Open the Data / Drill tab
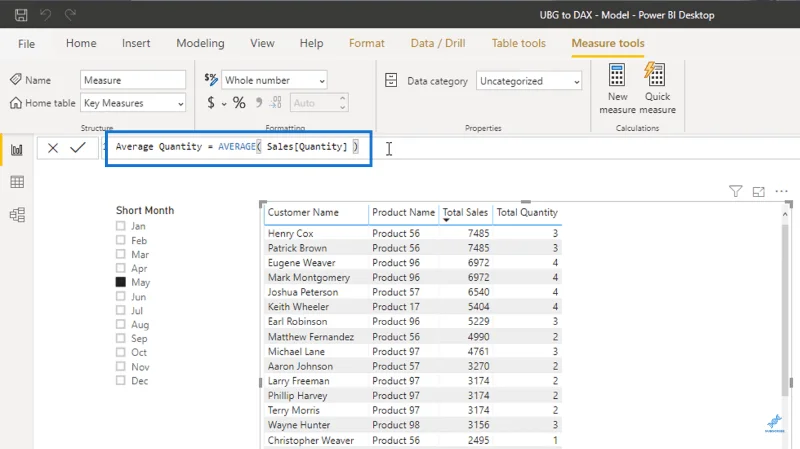This screenshot has height=449, width=800. (x=438, y=43)
